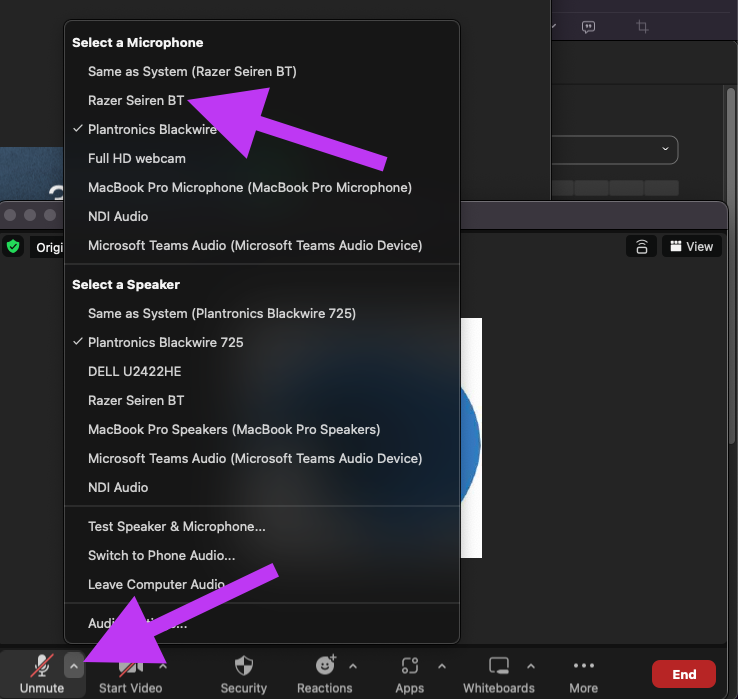Select MacBook Pro Speakers output
Viewport: 738px width, 699px height.
coord(262,429)
